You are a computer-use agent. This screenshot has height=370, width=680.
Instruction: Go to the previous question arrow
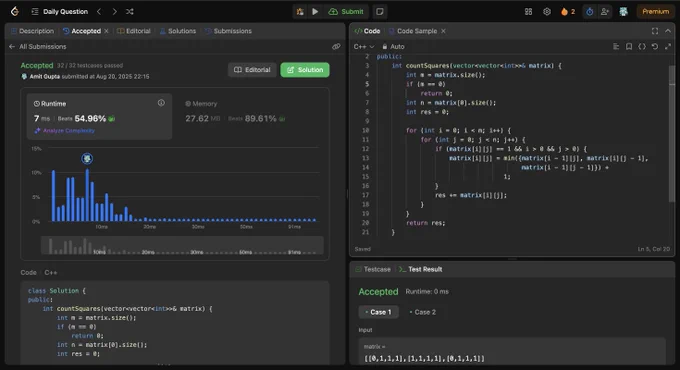tap(99, 12)
